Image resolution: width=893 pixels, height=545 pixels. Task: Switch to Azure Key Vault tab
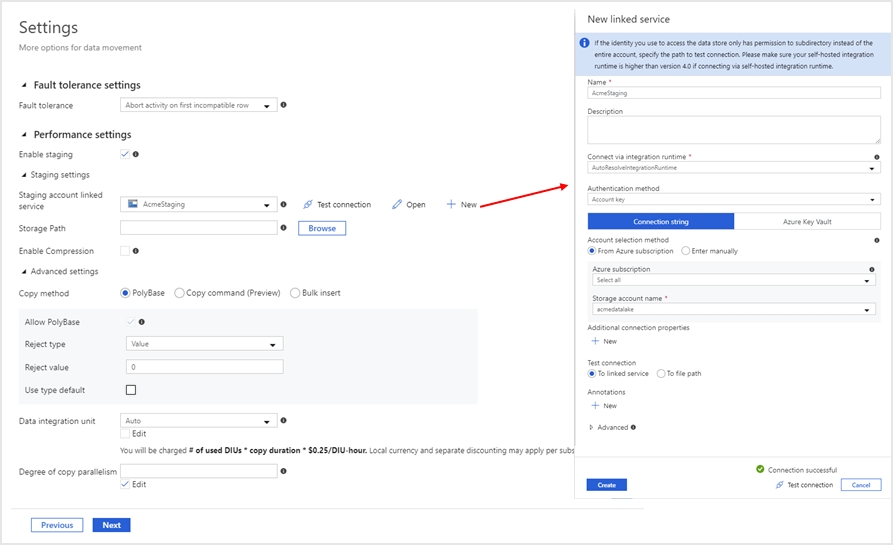(807, 222)
